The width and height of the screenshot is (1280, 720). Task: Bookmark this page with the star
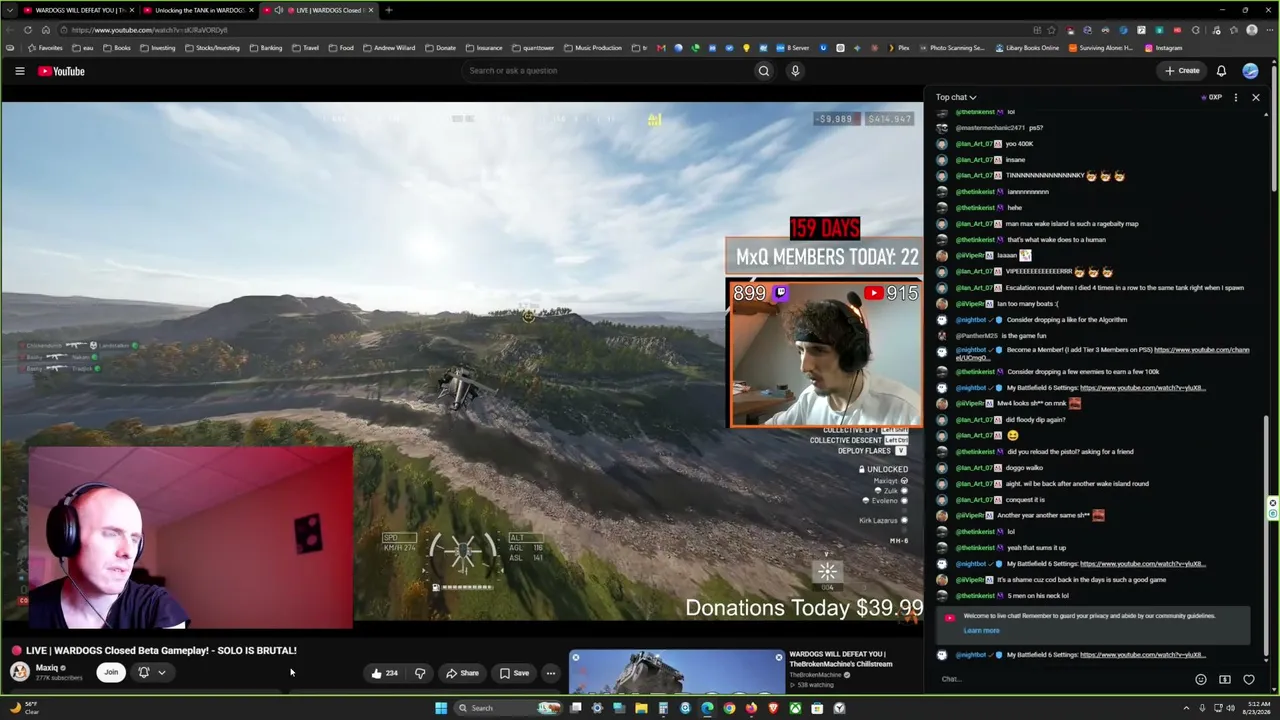click(1051, 30)
